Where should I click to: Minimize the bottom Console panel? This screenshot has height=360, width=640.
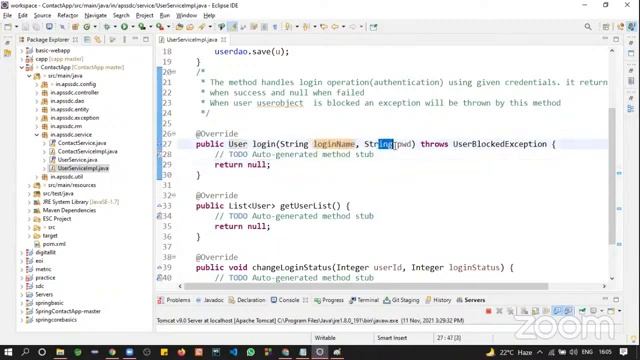pos(605,299)
